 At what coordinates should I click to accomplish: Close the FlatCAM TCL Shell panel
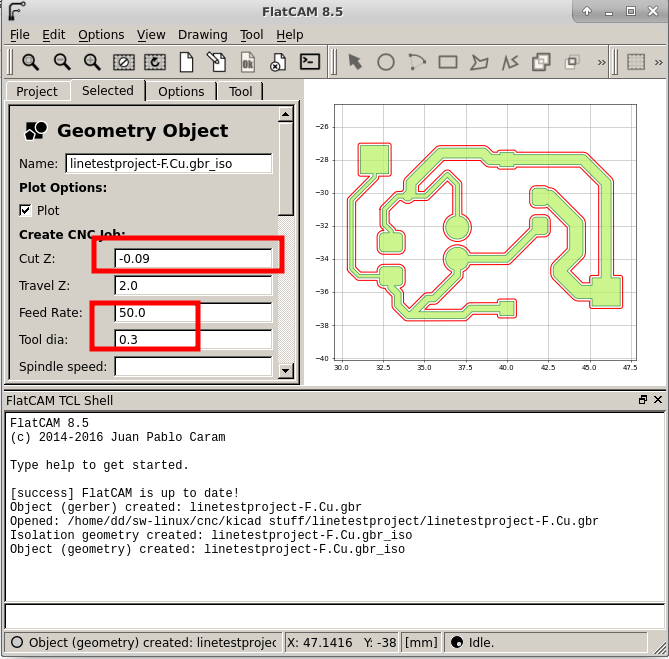click(x=658, y=400)
